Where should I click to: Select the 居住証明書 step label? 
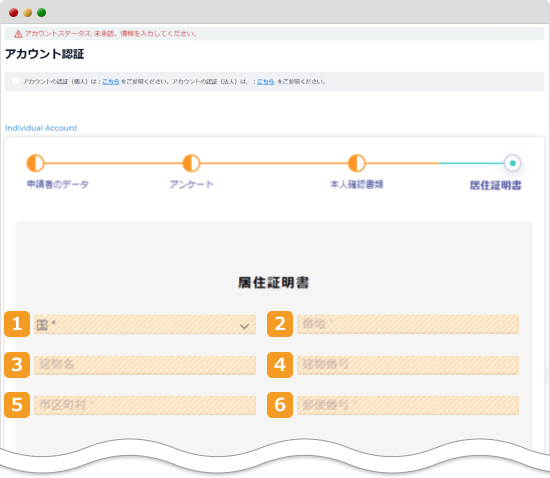pyautogui.click(x=495, y=185)
